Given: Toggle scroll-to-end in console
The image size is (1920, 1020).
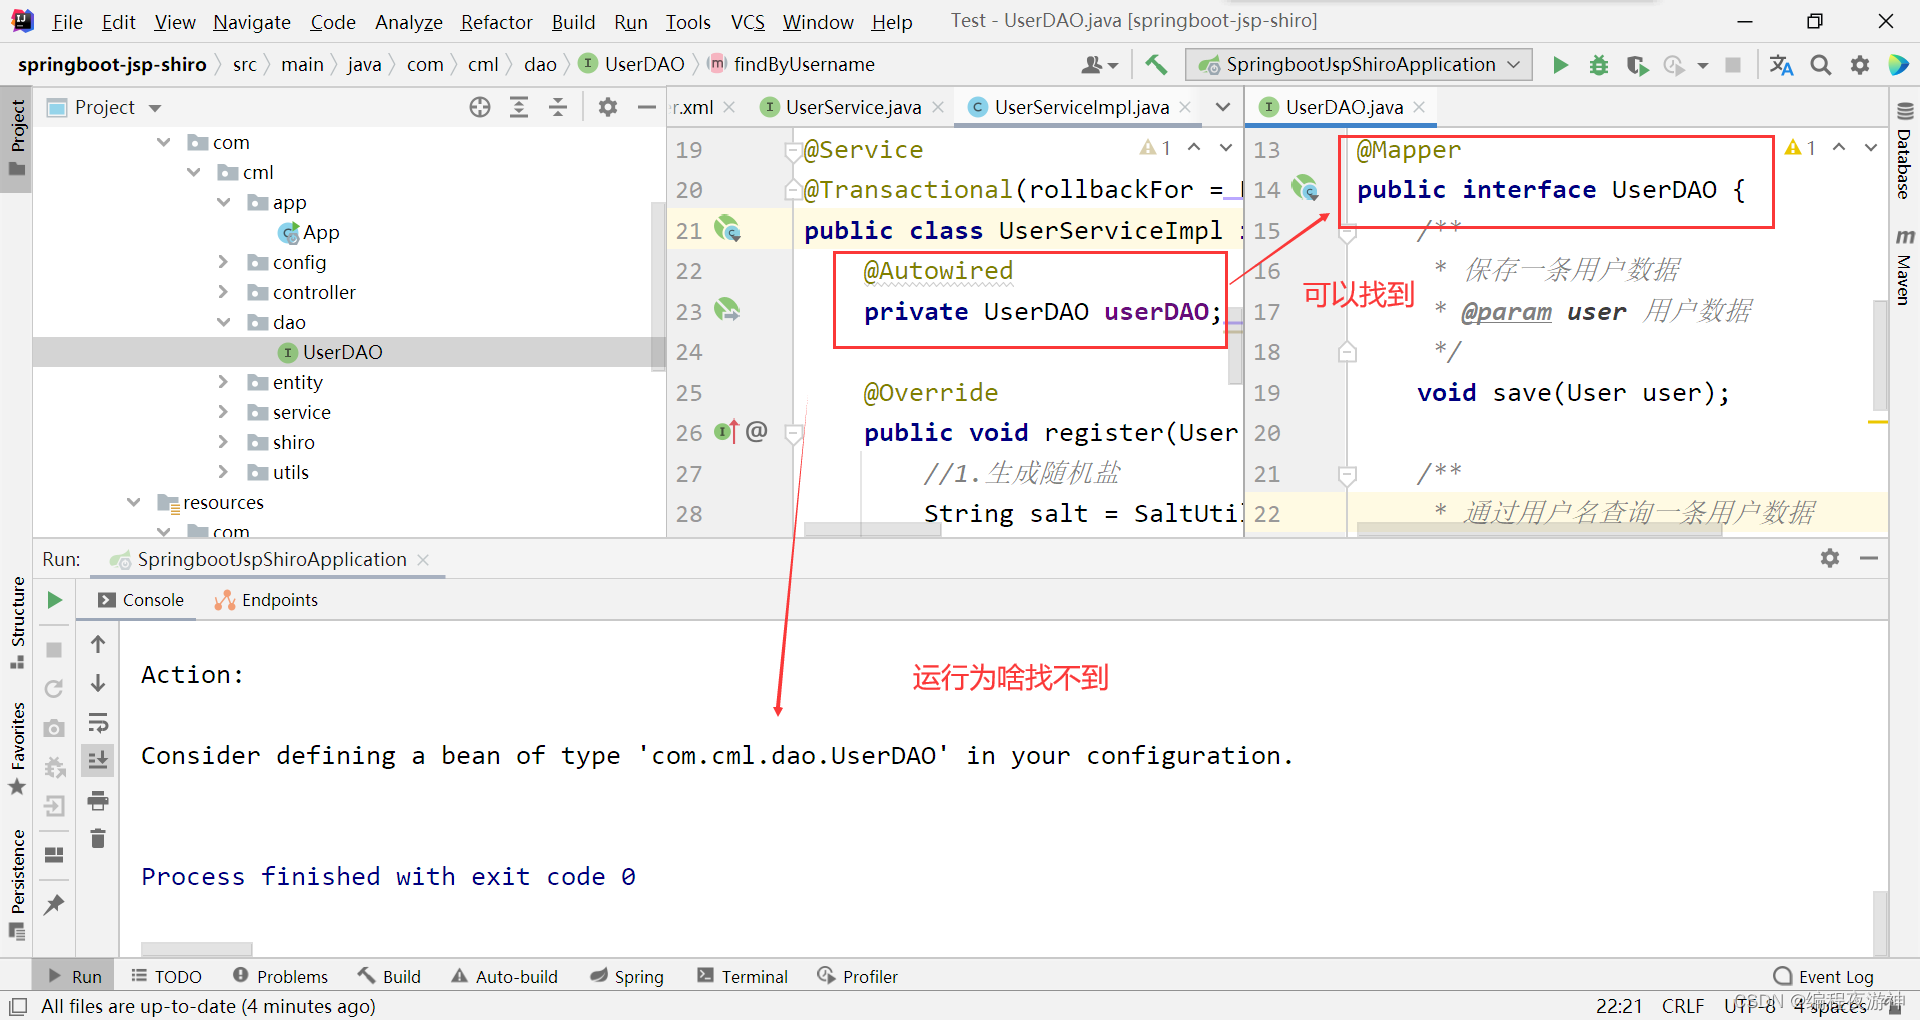Looking at the screenshot, I should 97,760.
